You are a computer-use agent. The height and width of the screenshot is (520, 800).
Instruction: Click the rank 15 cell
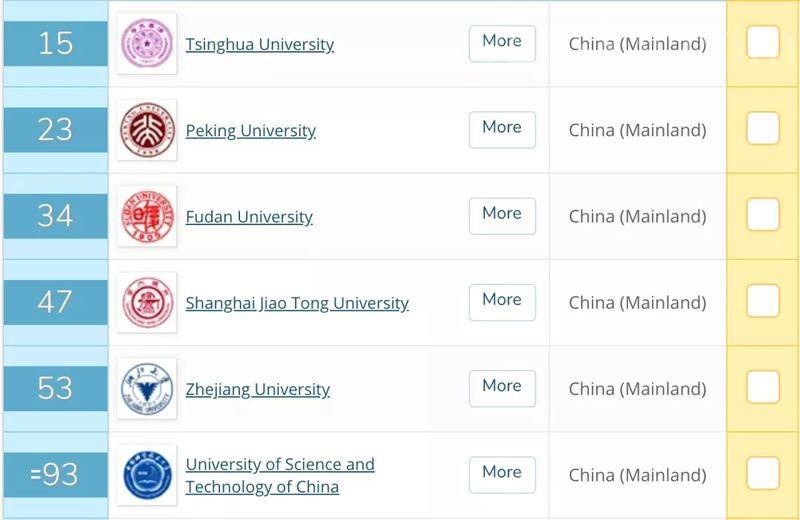[55, 43]
